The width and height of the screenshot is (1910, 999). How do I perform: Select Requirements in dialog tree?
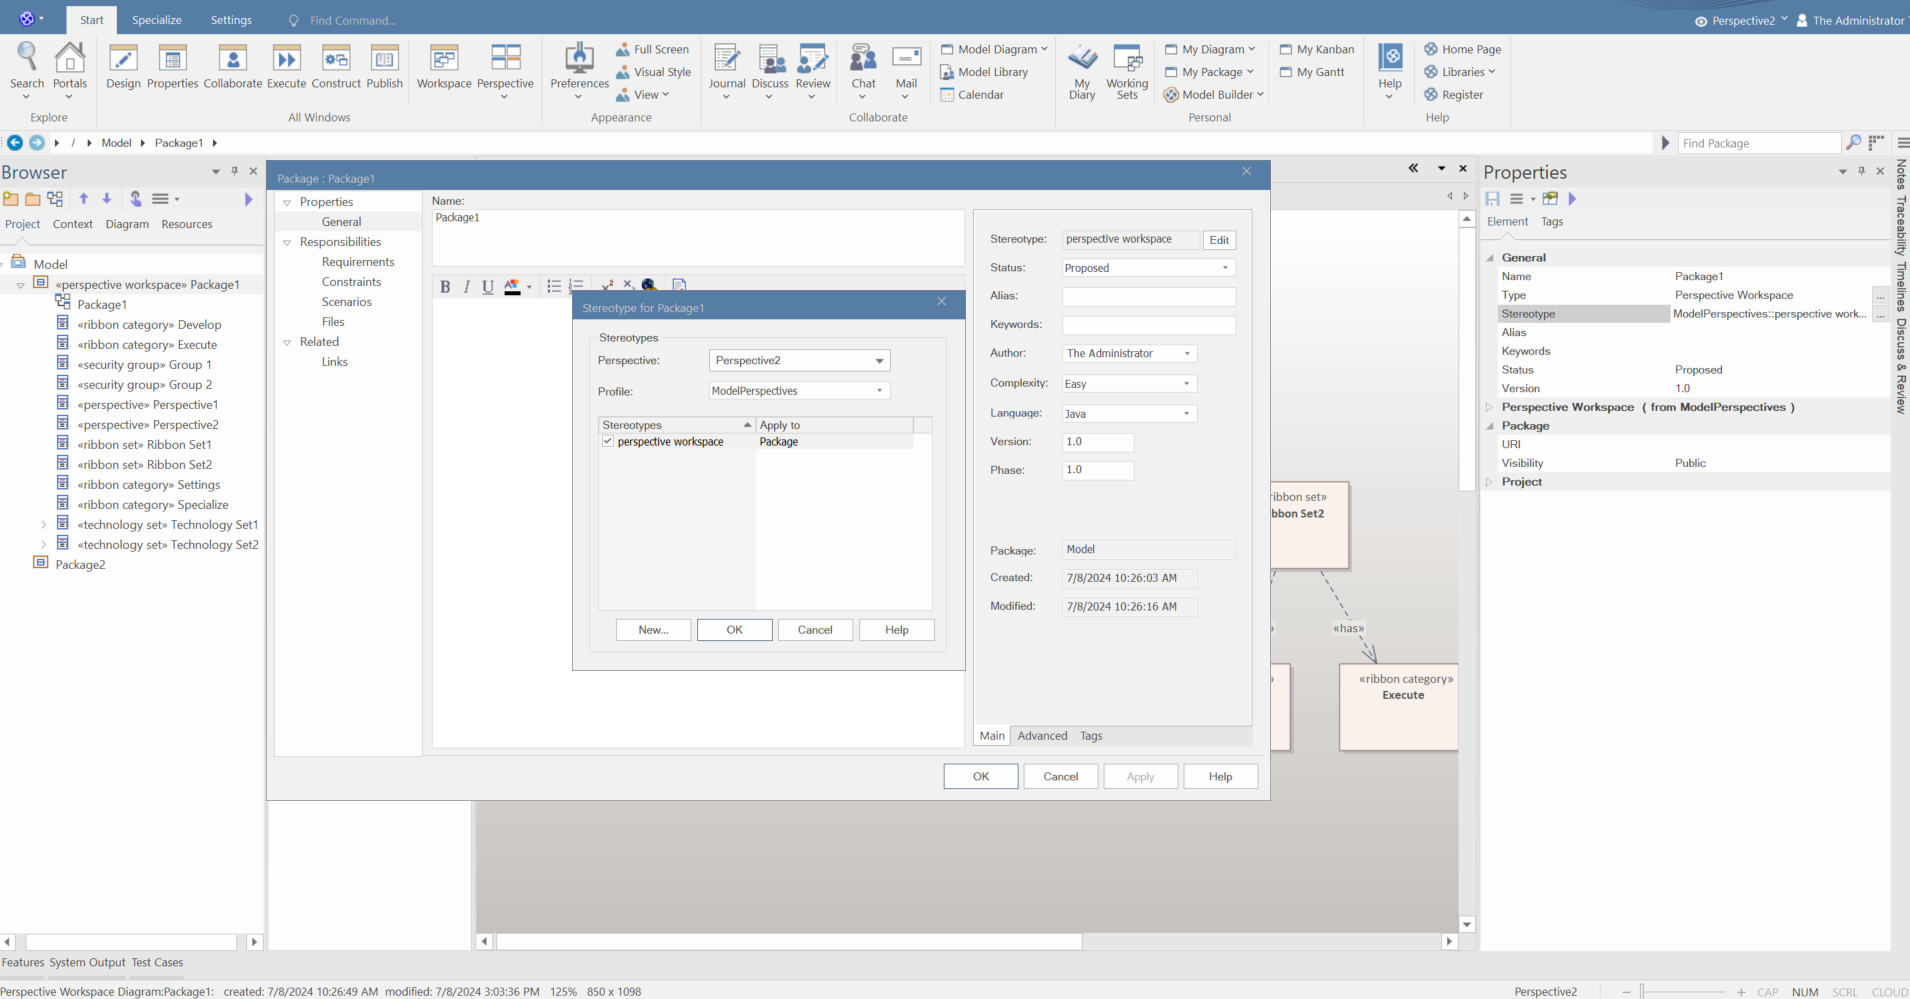tap(358, 262)
